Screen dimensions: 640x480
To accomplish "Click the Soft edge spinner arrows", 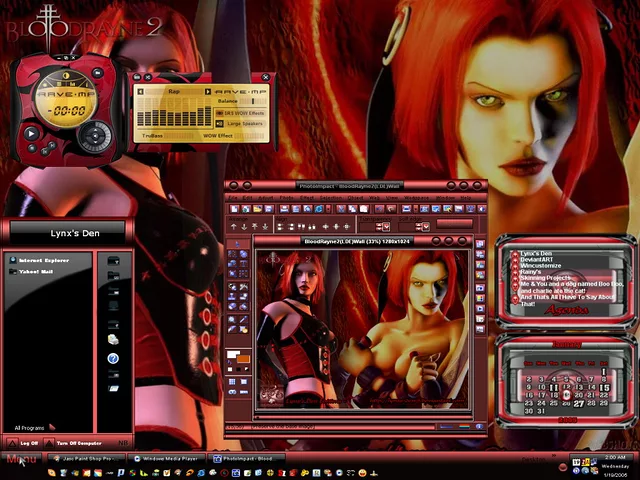I will 418,227.
